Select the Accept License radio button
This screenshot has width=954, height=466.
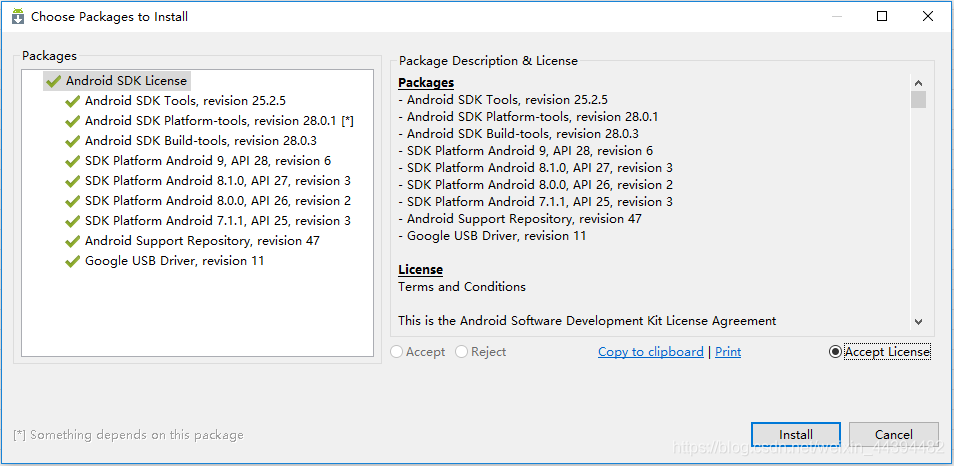click(x=835, y=352)
